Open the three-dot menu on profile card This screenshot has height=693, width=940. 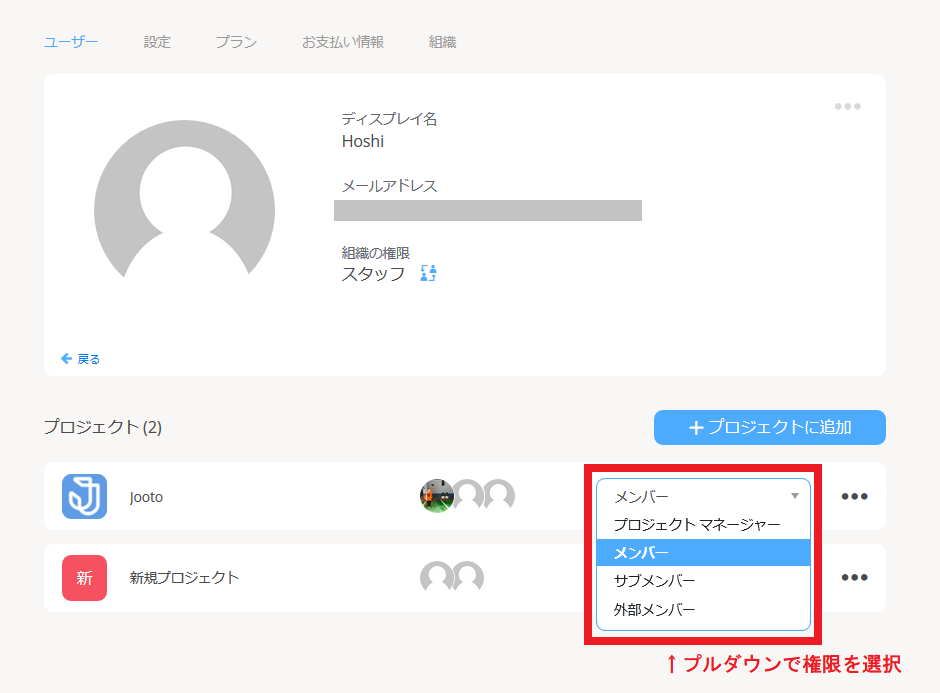pyautogui.click(x=847, y=107)
